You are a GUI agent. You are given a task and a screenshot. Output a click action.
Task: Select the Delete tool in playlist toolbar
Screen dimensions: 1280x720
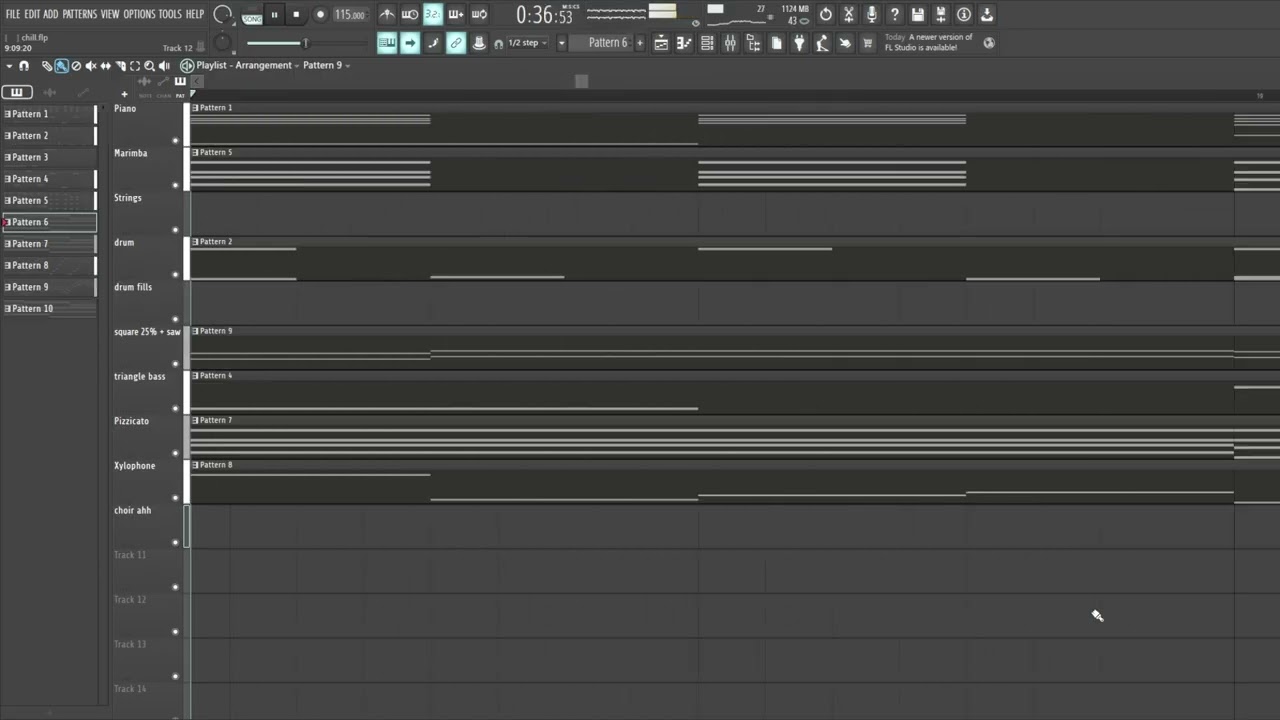(76, 66)
